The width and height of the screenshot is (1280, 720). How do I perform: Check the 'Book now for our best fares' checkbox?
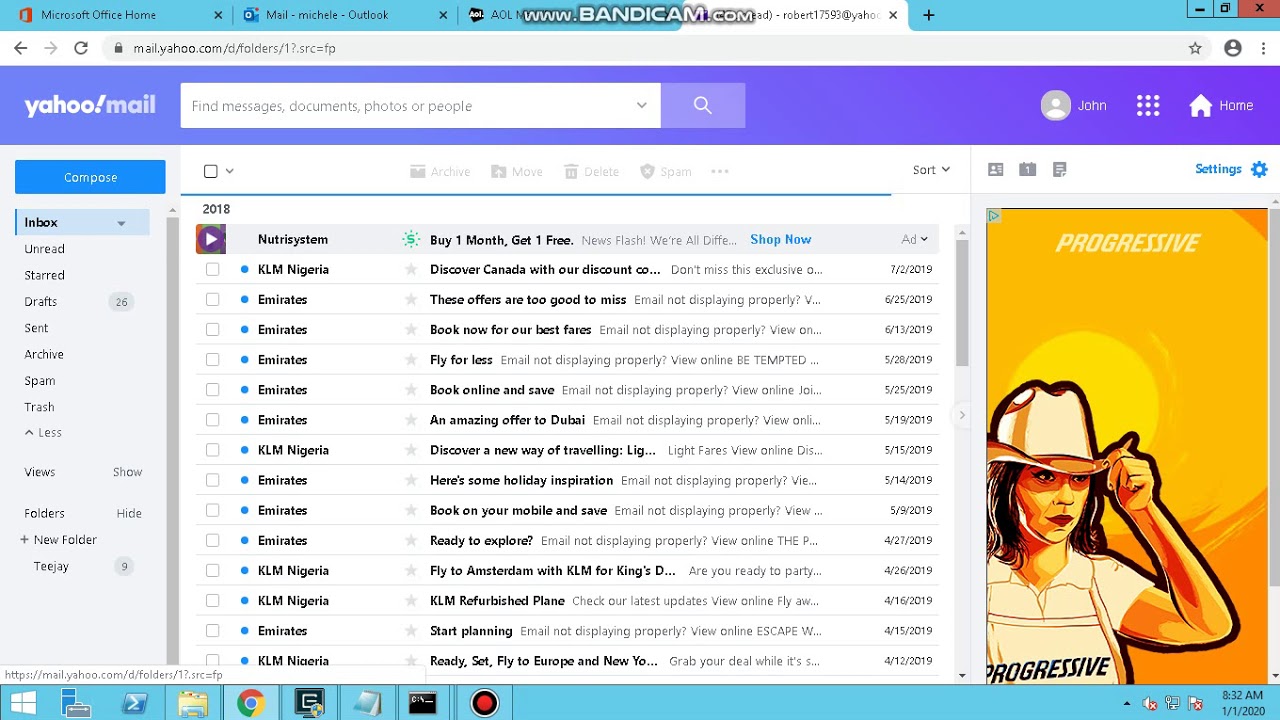pyautogui.click(x=212, y=329)
